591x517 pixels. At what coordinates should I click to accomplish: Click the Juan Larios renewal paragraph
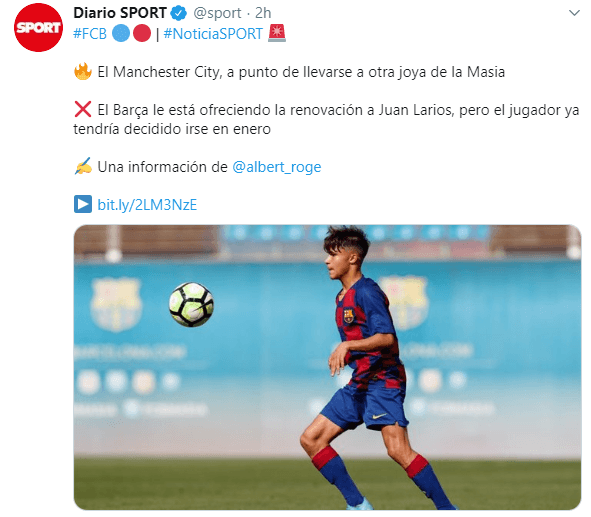coord(326,119)
